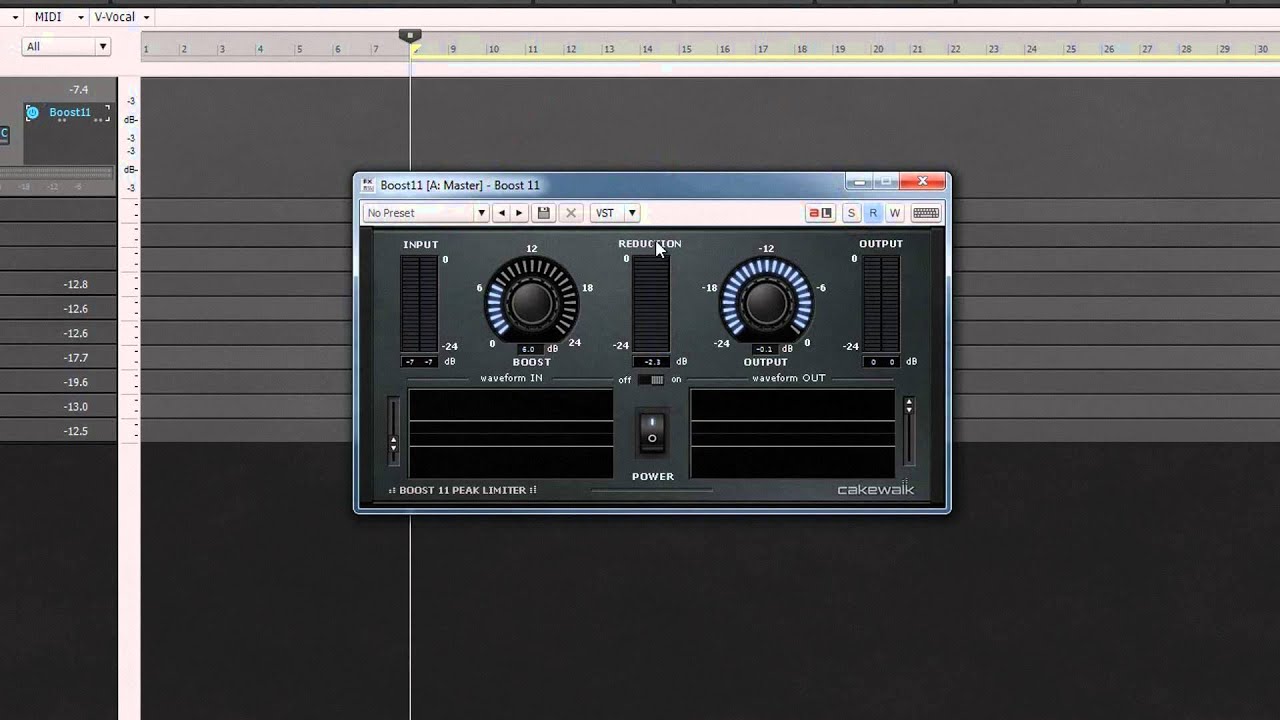This screenshot has width=1280, height=720.
Task: Click the waveform IN display
Action: click(510, 433)
